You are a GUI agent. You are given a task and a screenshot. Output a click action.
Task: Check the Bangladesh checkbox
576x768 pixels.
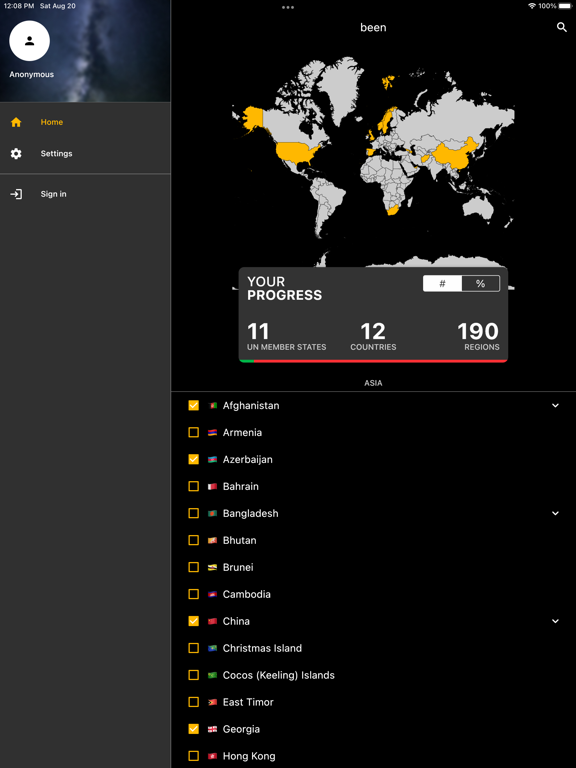pyautogui.click(x=193, y=513)
